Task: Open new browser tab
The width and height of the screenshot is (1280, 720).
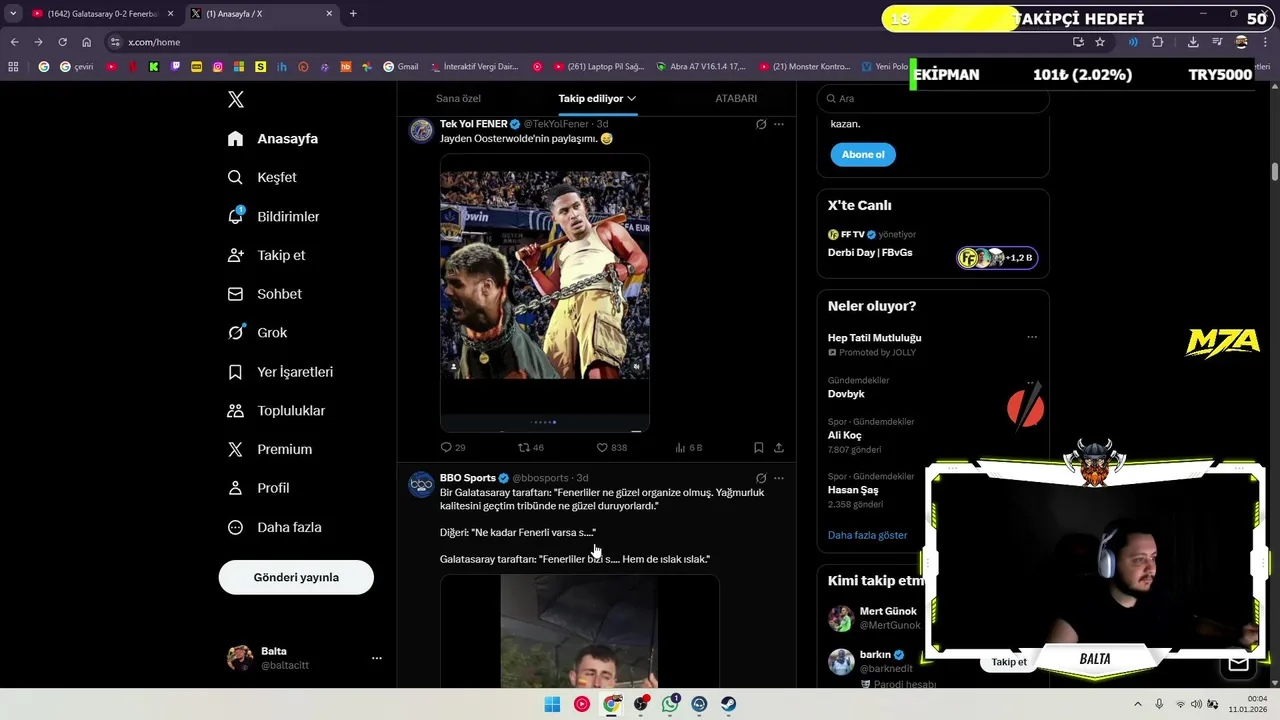Action: click(353, 14)
